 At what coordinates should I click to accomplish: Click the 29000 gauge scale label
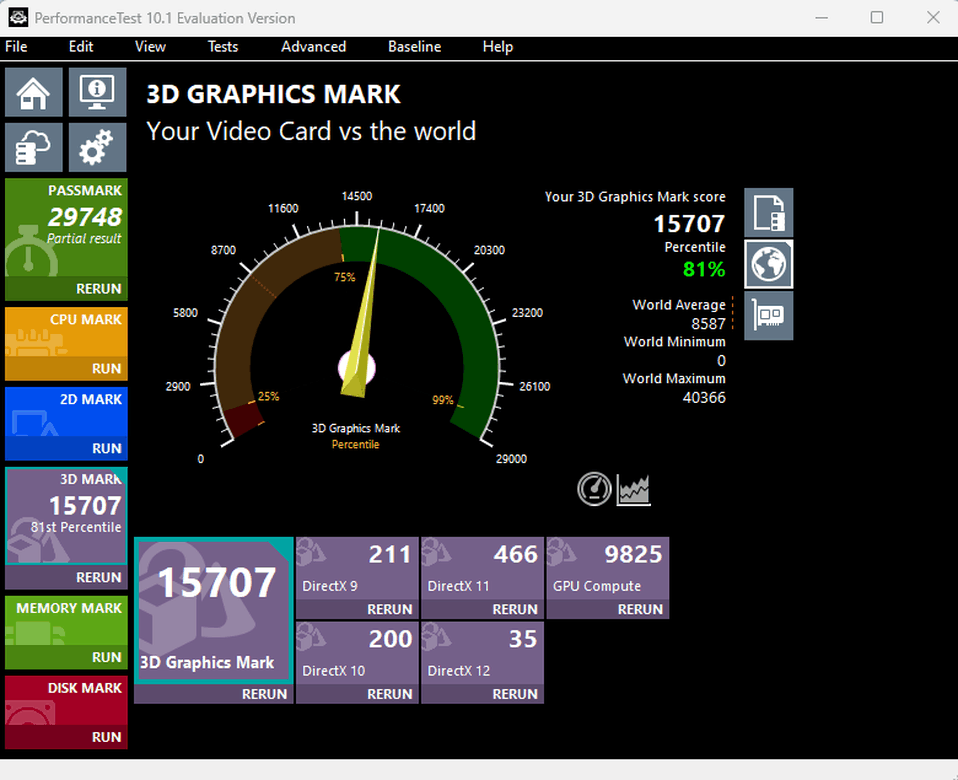511,459
